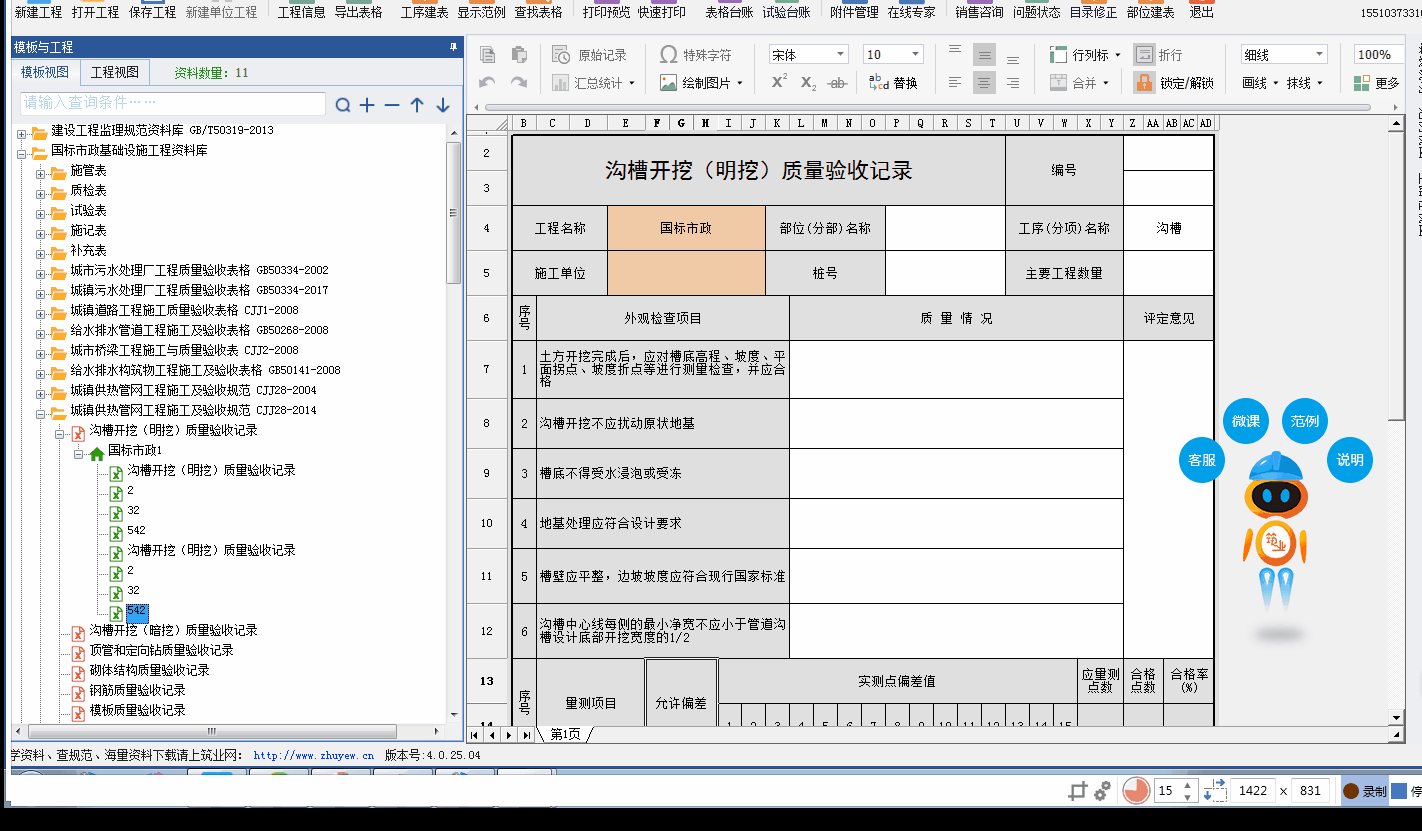Click the search input field 请输入查询条件
1422x831 pixels.
[x=172, y=103]
